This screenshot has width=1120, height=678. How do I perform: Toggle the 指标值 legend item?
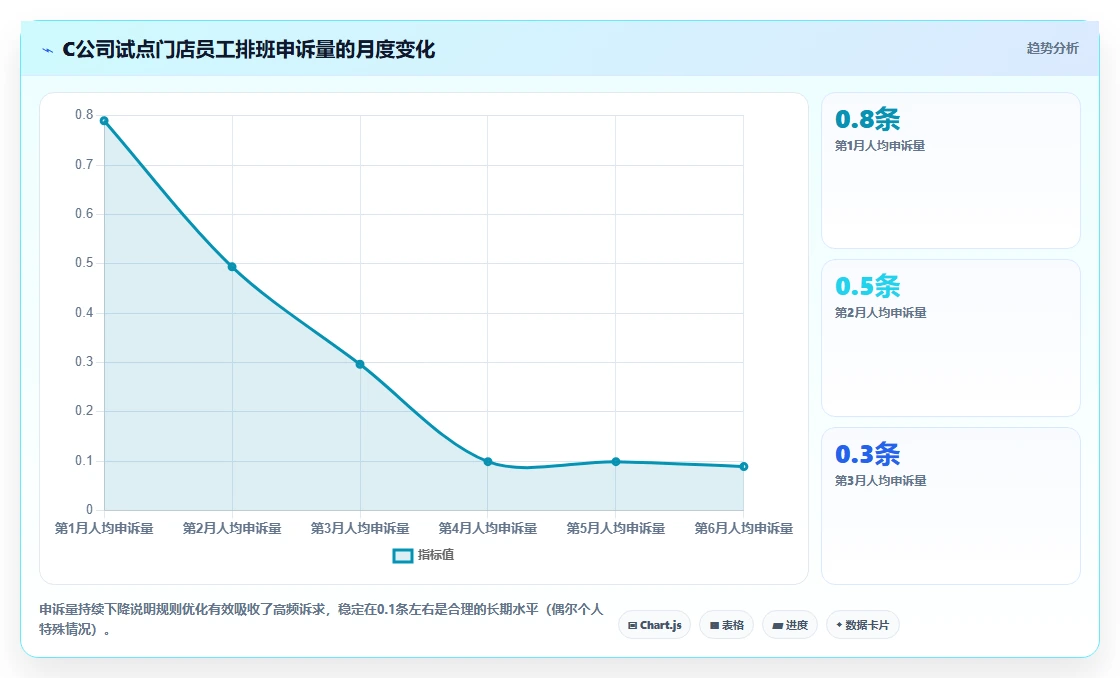pyautogui.click(x=424, y=555)
